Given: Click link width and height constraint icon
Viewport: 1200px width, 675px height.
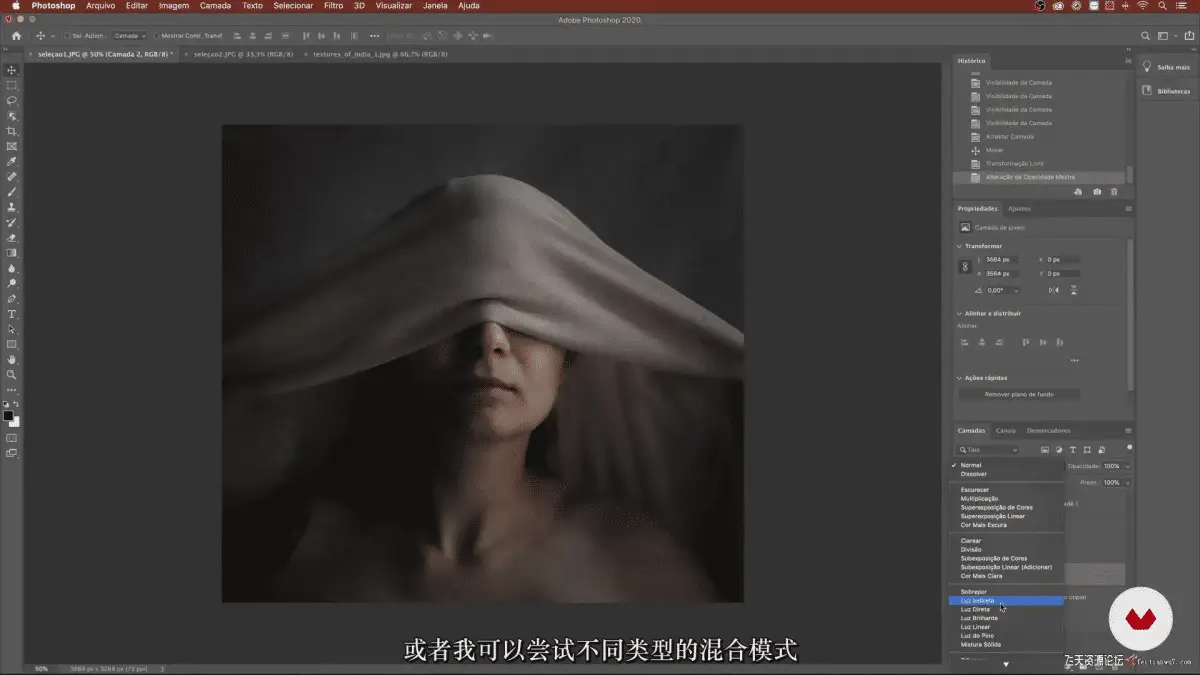Looking at the screenshot, I should [x=965, y=267].
